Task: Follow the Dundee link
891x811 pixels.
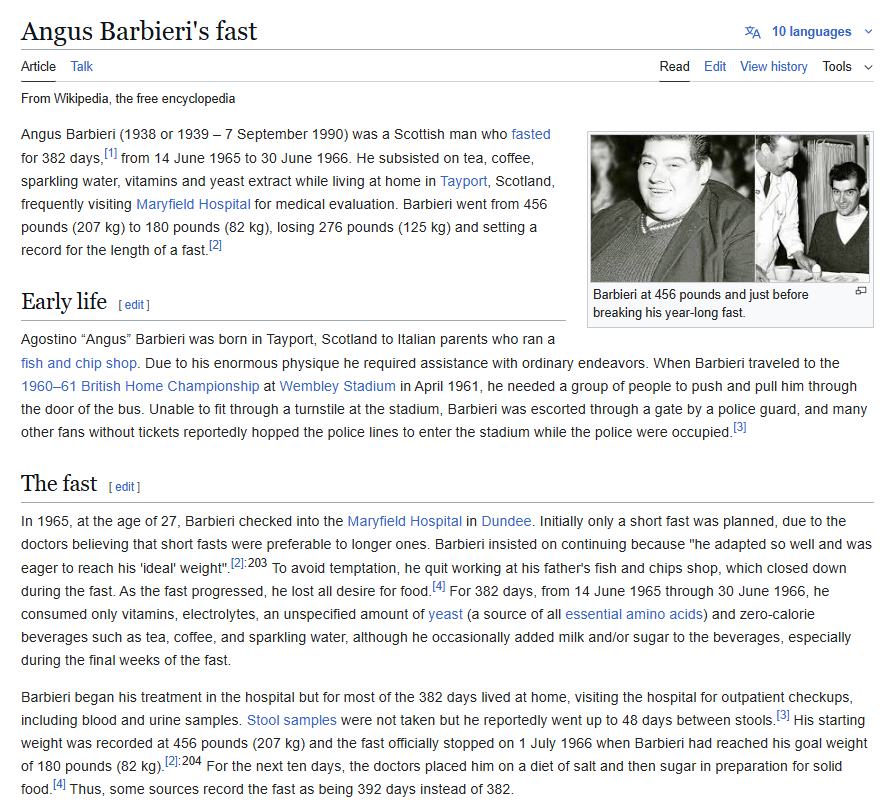Action: coord(506,521)
